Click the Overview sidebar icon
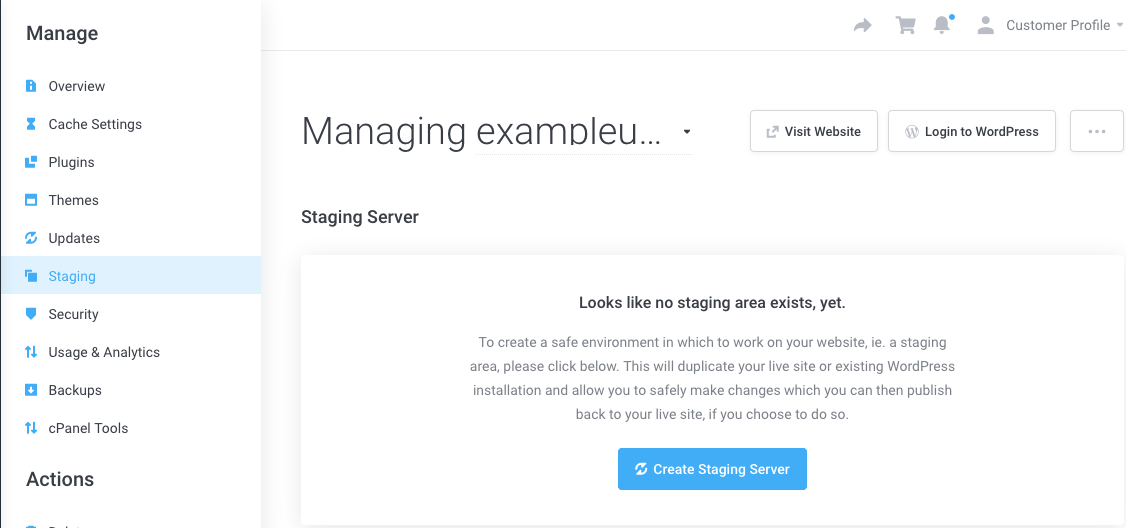The width and height of the screenshot is (1126, 528). tap(31, 86)
